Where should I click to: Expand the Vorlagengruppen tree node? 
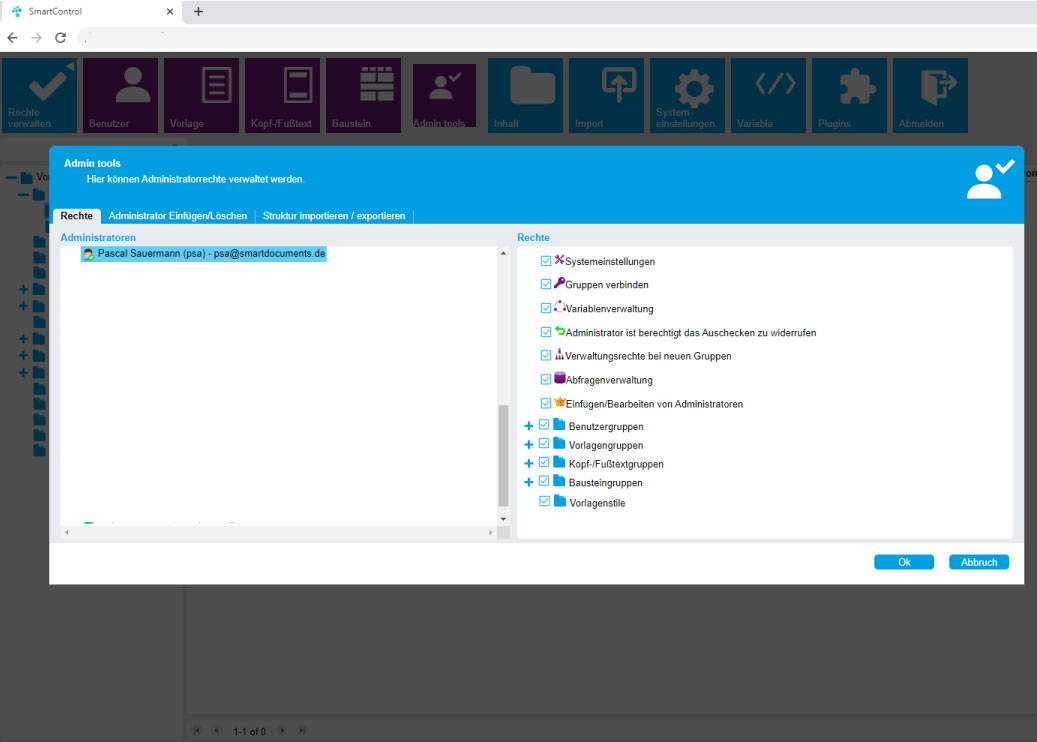[x=529, y=445]
